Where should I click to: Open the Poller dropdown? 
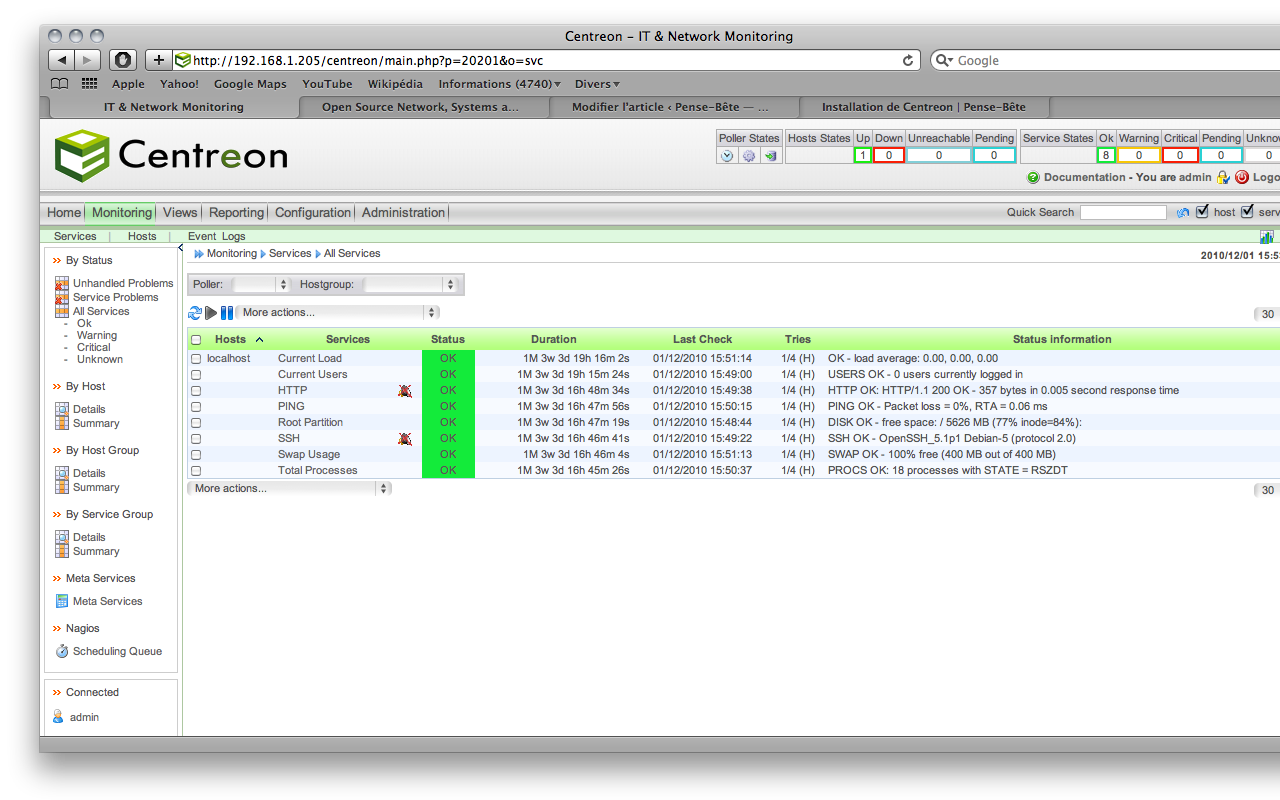tap(260, 285)
